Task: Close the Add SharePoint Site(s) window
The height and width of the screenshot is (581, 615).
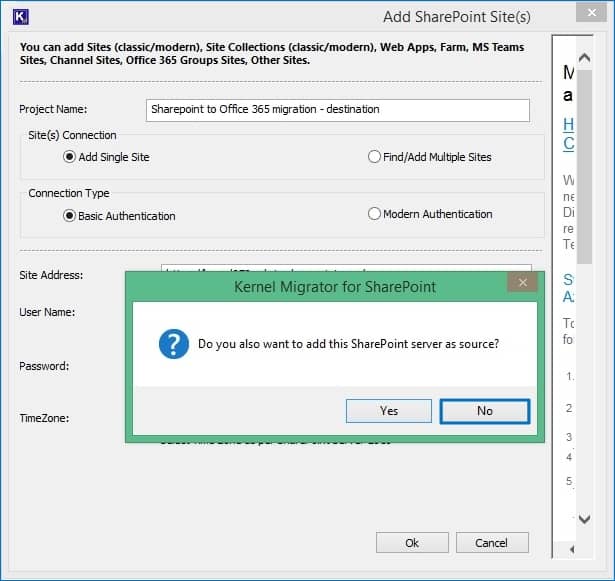Action: 591,13
